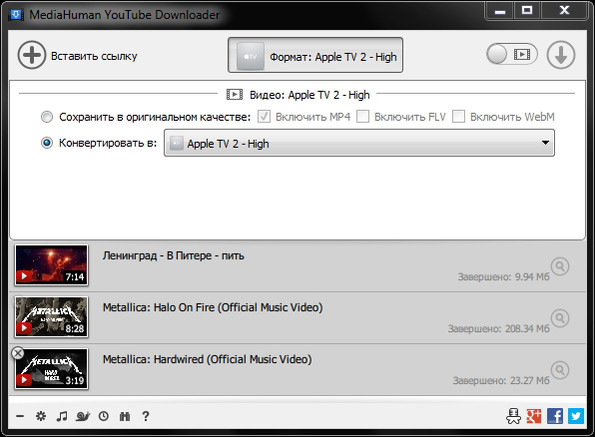Select 'Сохранить в оригинальном качестве' radio button
Image resolution: width=595 pixels, height=437 pixels.
(47, 117)
